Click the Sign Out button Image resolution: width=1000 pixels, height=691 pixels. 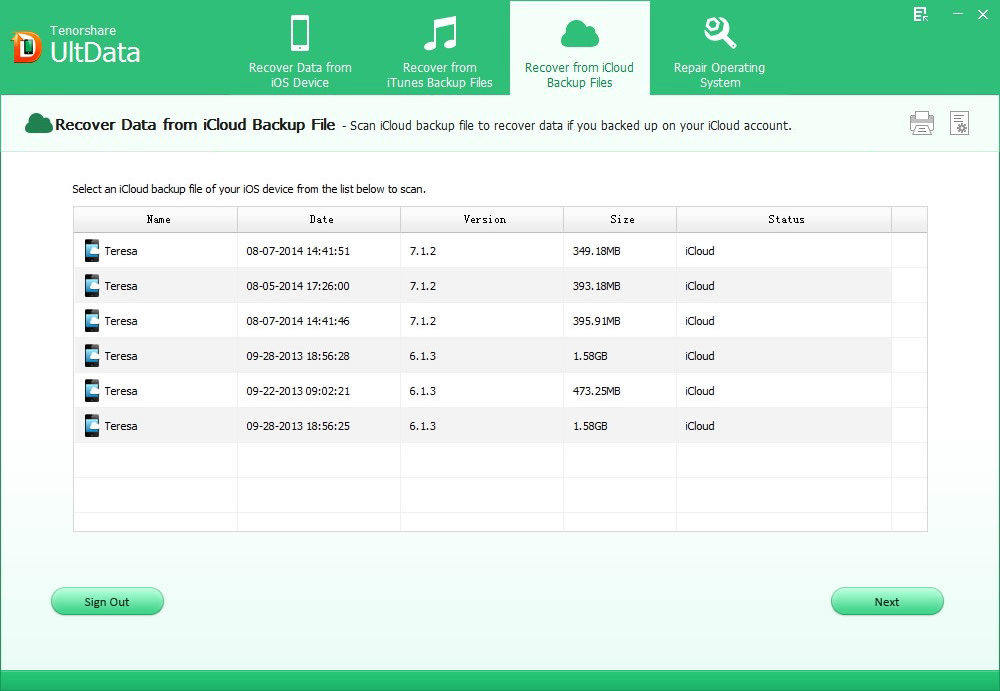[107, 602]
